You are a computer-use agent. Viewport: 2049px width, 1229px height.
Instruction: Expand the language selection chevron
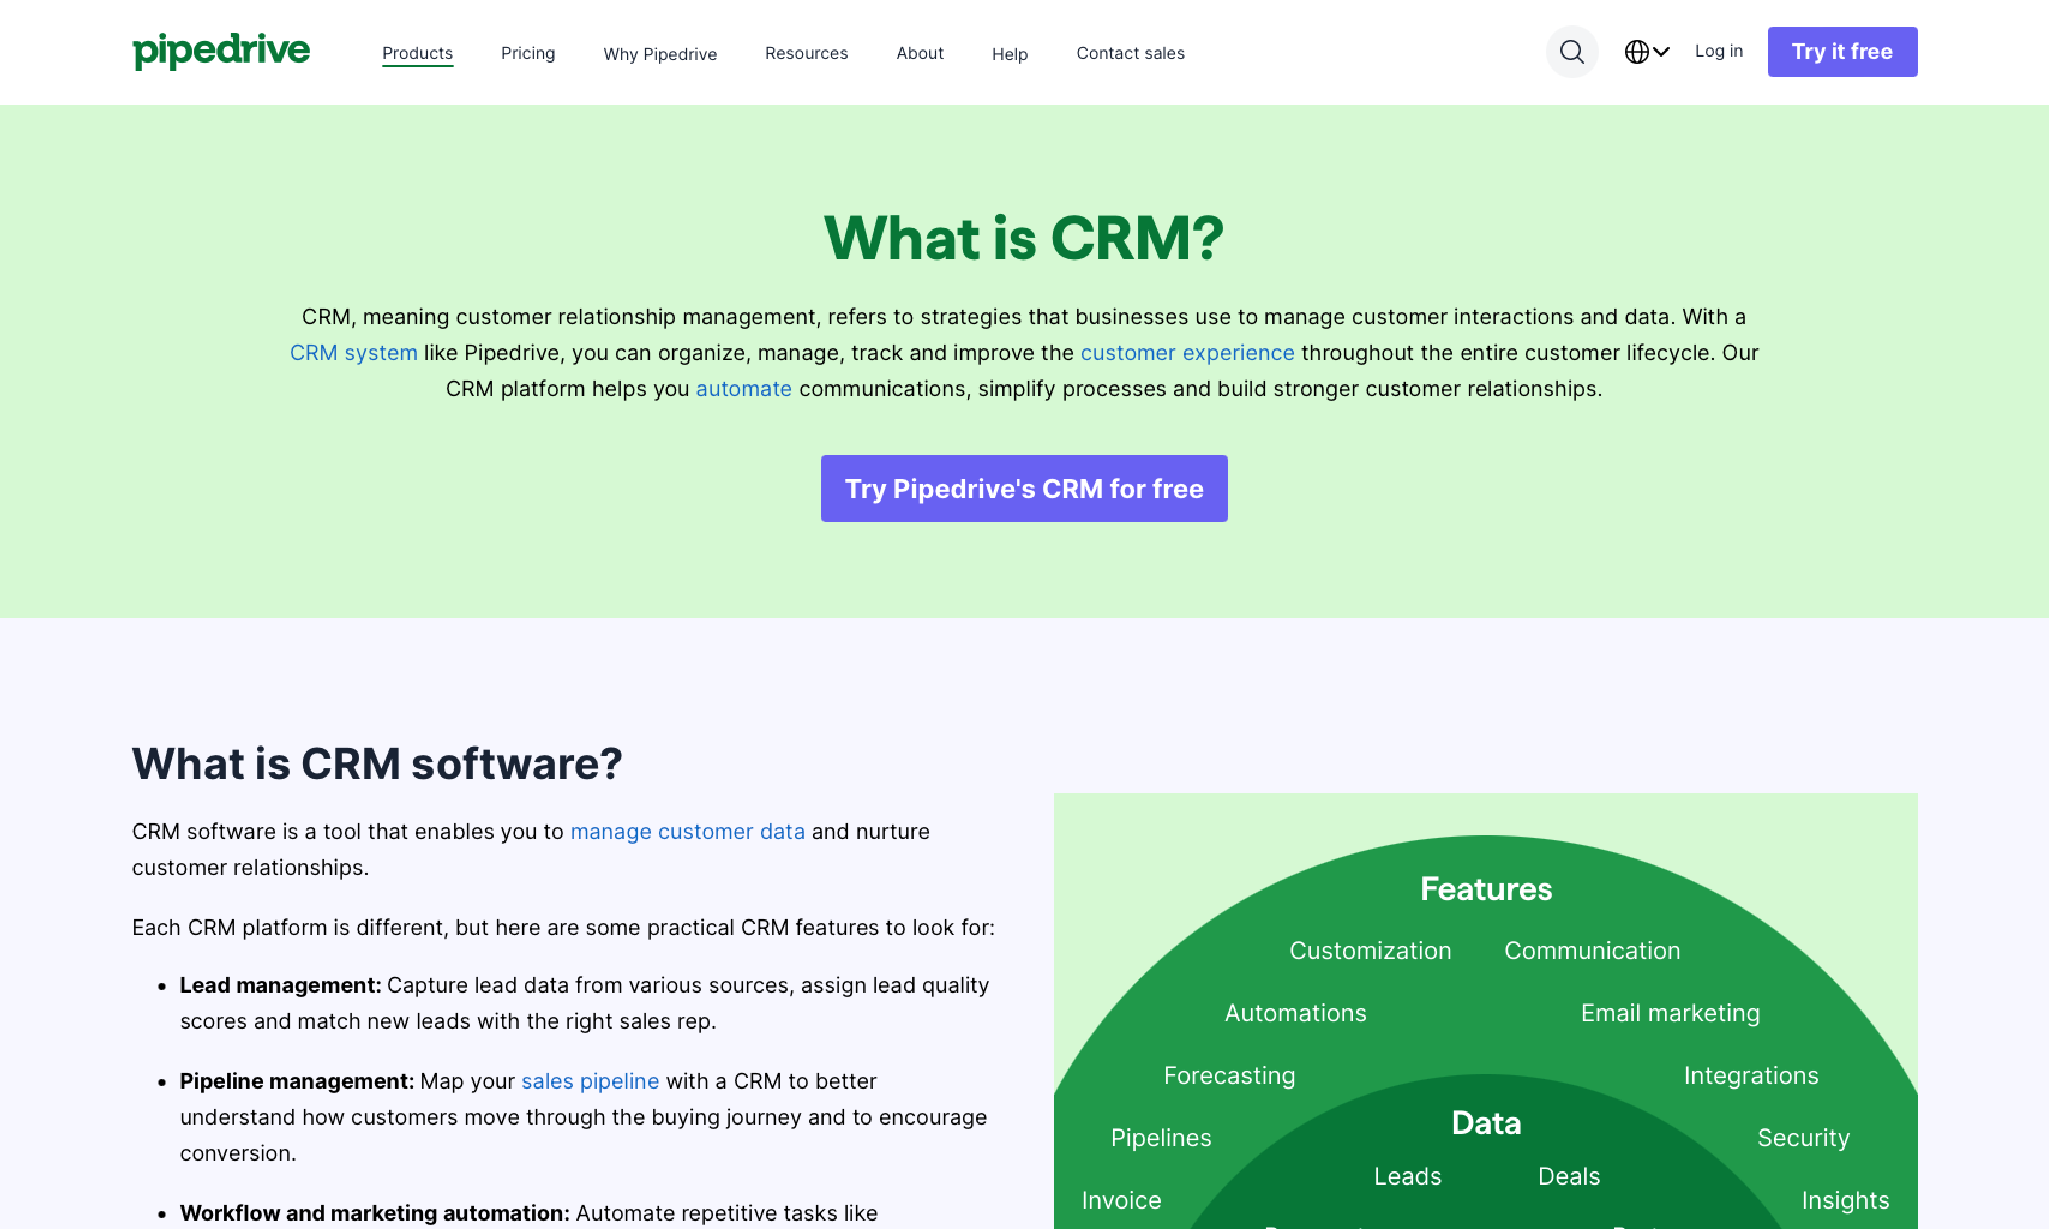click(1661, 51)
